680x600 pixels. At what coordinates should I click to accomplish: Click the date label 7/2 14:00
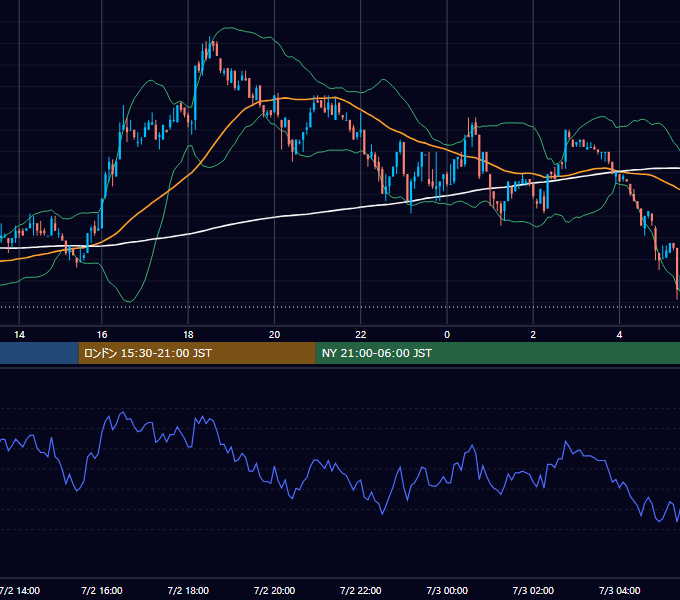click(20, 590)
